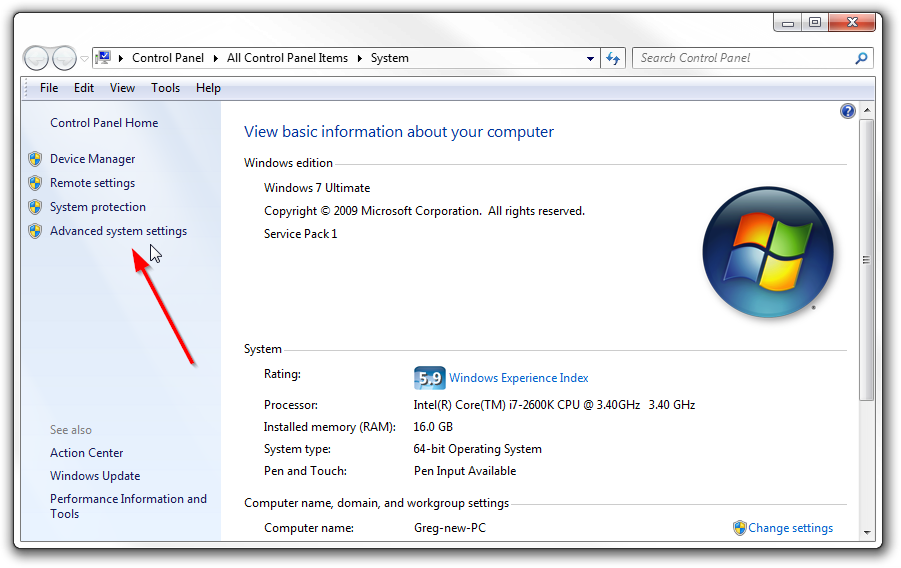Click the shield icon beside Device Manager
The height and width of the screenshot is (568, 901).
(35, 159)
